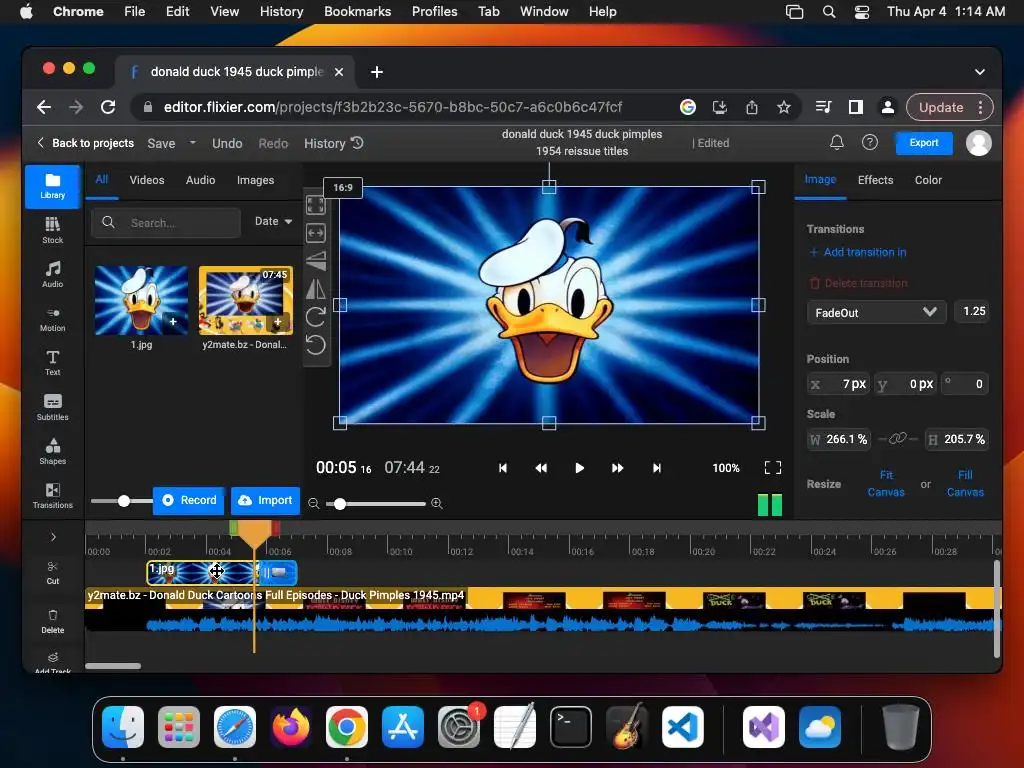Click Fill Canvas resize link
Viewport: 1024px width, 768px height.
pos(965,483)
